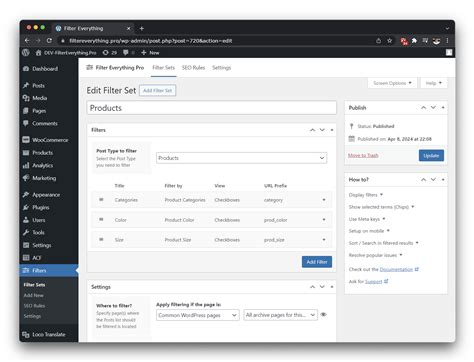Open the comments bubble in the admin bar
This screenshot has height=362, width=474.
point(126,53)
